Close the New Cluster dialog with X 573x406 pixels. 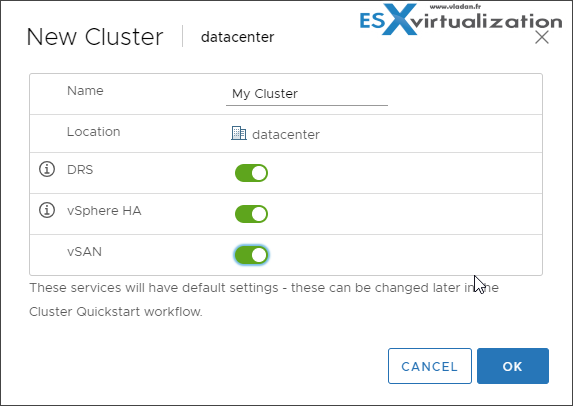point(542,37)
